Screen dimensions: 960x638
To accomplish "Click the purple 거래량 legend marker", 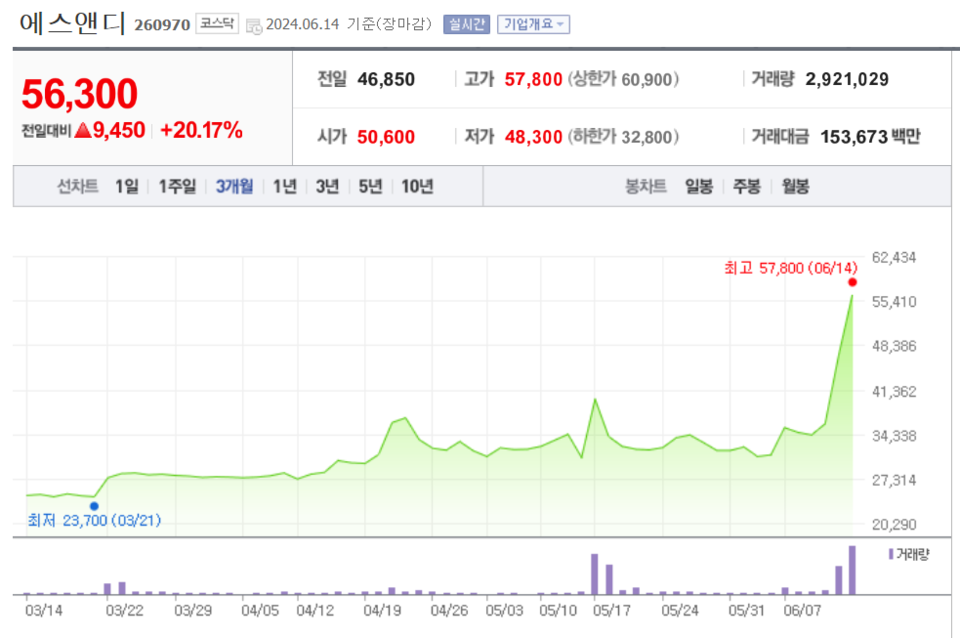I will point(891,553).
